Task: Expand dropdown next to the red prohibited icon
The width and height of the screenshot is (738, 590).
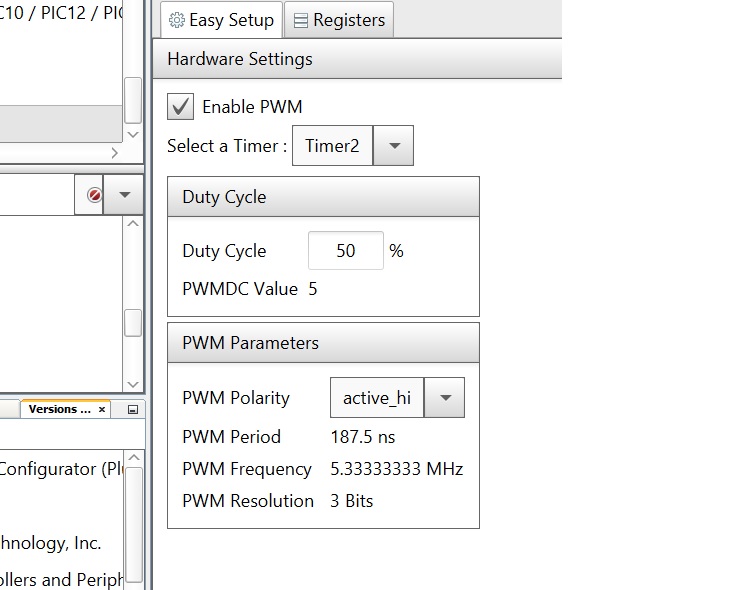Action: point(124,195)
